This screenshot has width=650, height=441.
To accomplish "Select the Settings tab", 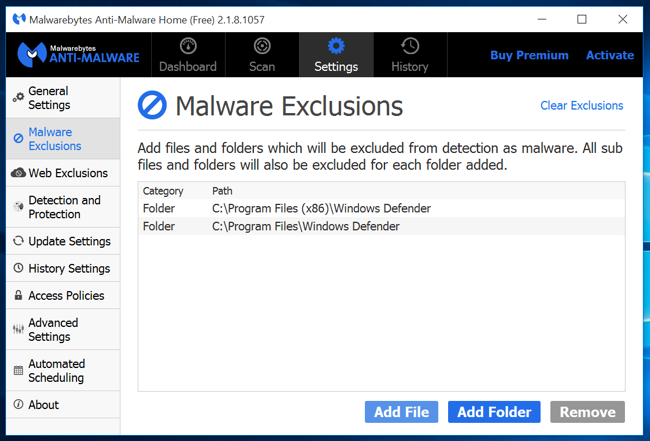I will click(336, 55).
